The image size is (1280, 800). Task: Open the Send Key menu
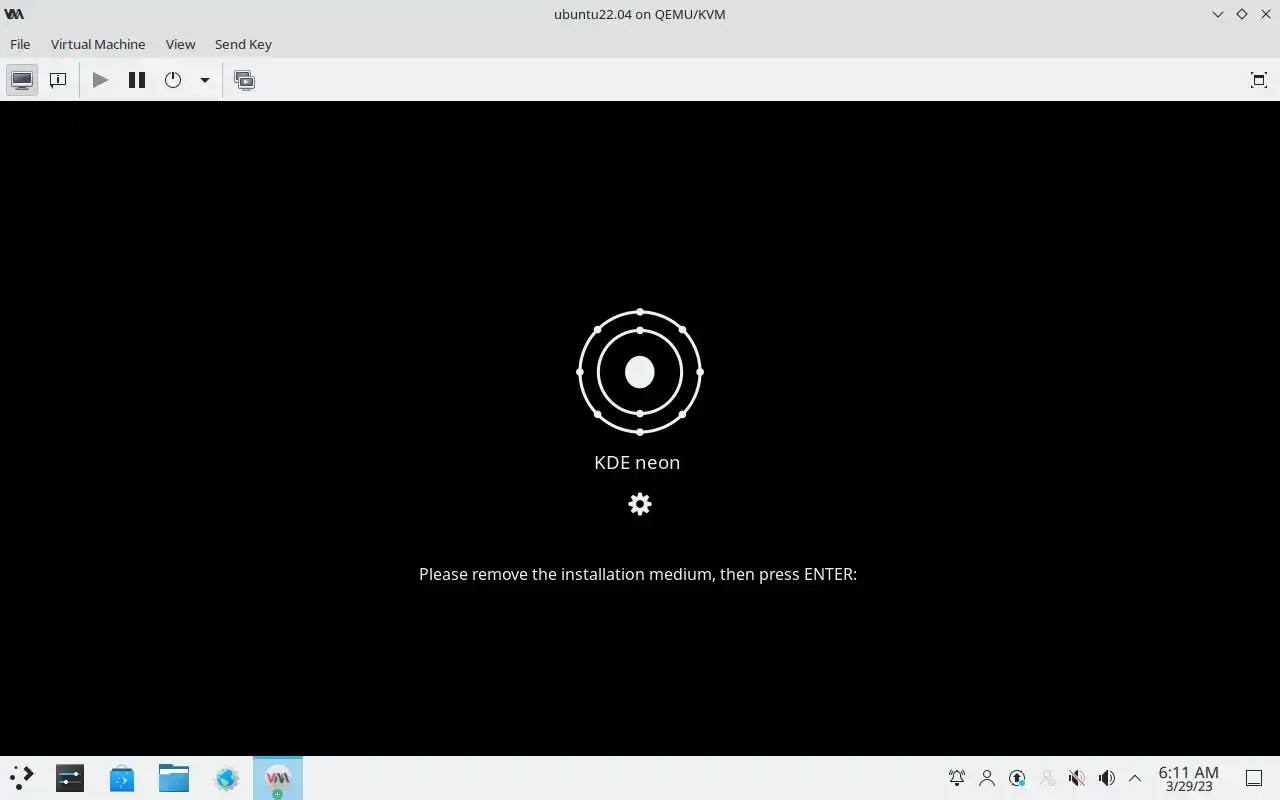(x=243, y=44)
